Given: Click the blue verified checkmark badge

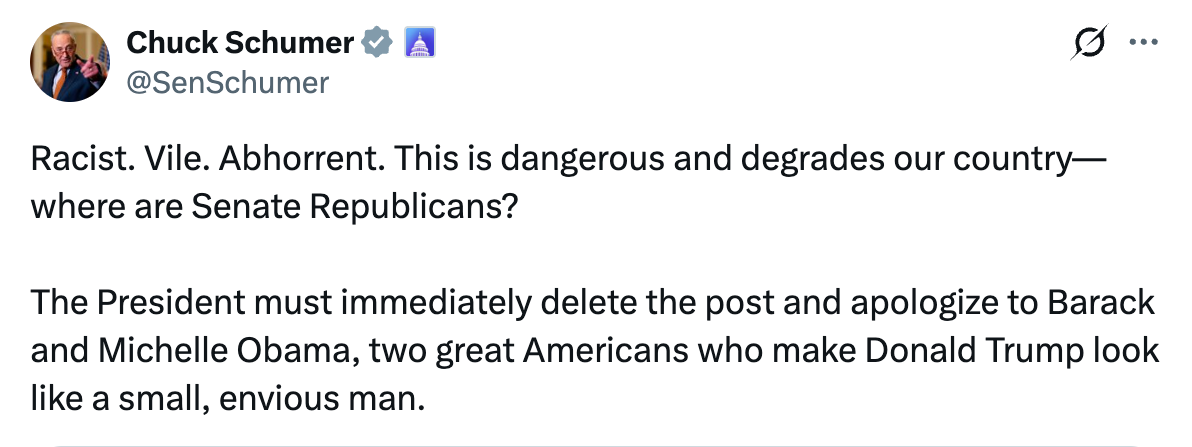Looking at the screenshot, I should pyautogui.click(x=376, y=43).
